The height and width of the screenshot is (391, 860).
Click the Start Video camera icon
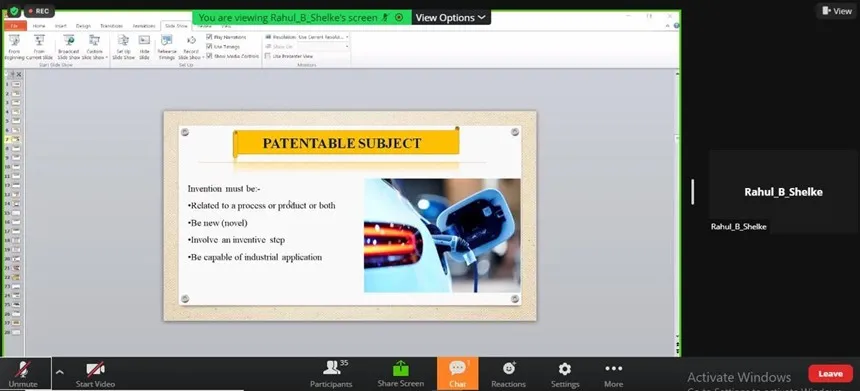95,369
